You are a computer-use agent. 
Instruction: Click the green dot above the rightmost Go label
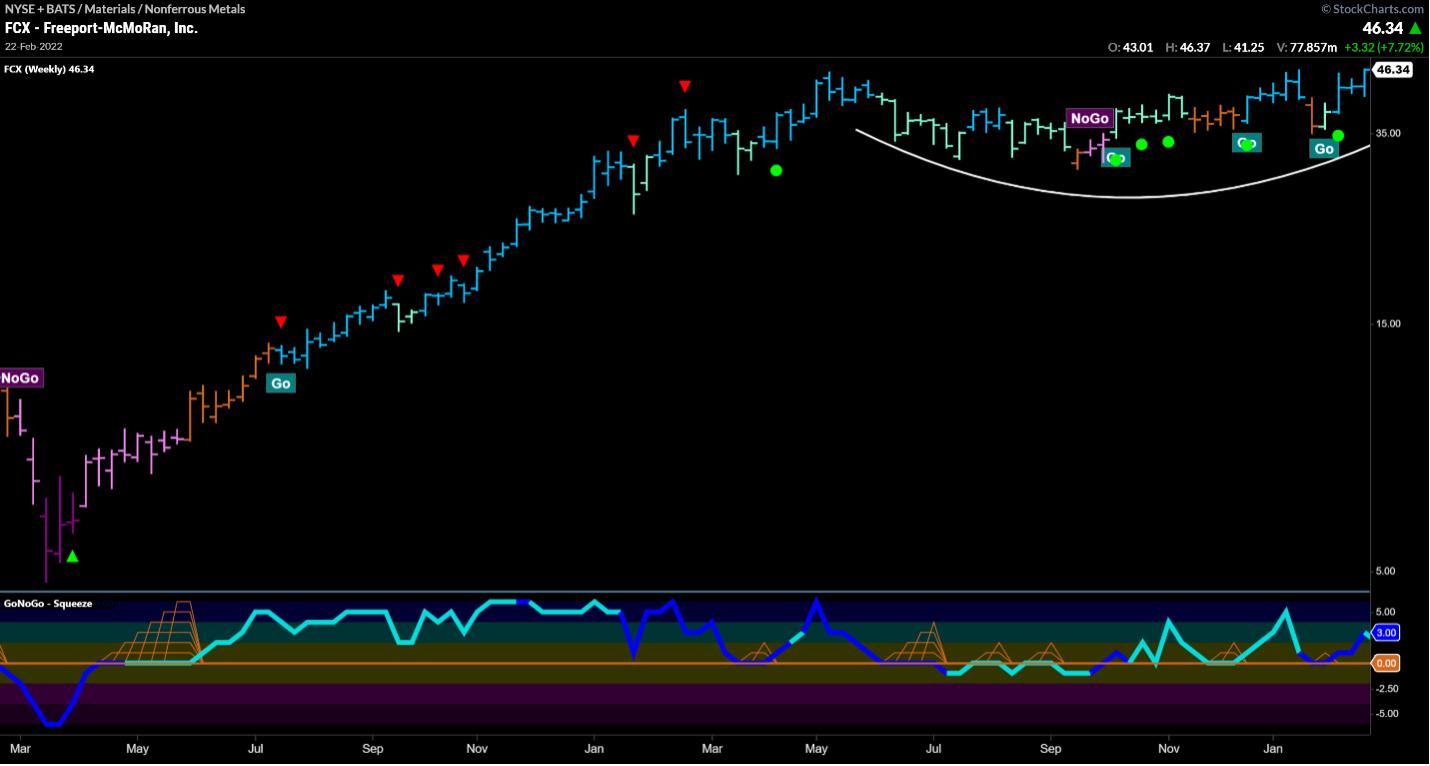tap(1338, 136)
